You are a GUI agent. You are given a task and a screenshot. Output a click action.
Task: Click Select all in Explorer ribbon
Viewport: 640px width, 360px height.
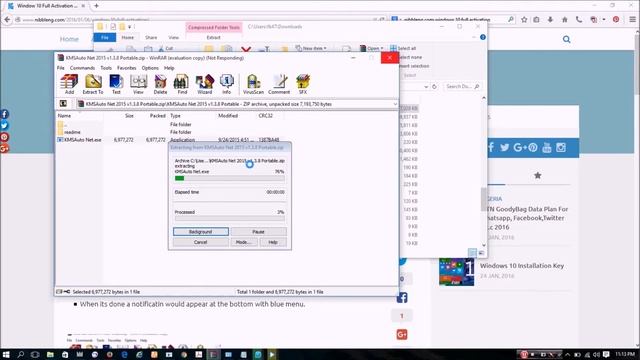[403, 48]
